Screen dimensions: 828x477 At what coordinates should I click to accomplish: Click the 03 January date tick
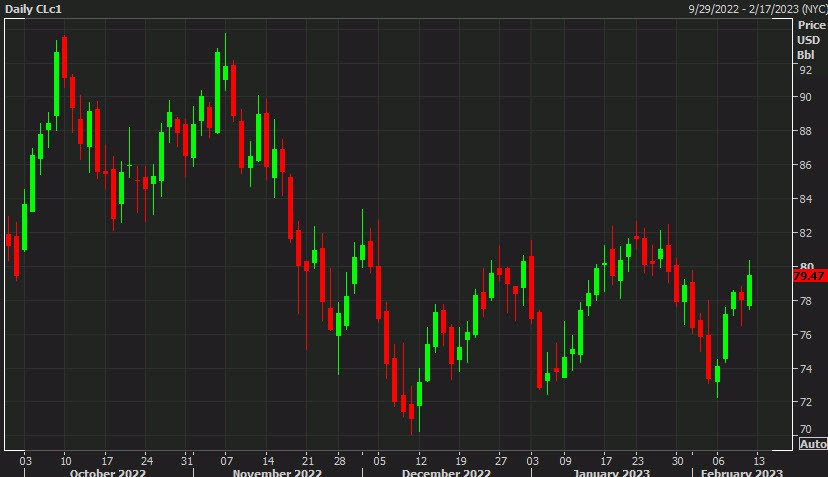[532, 461]
